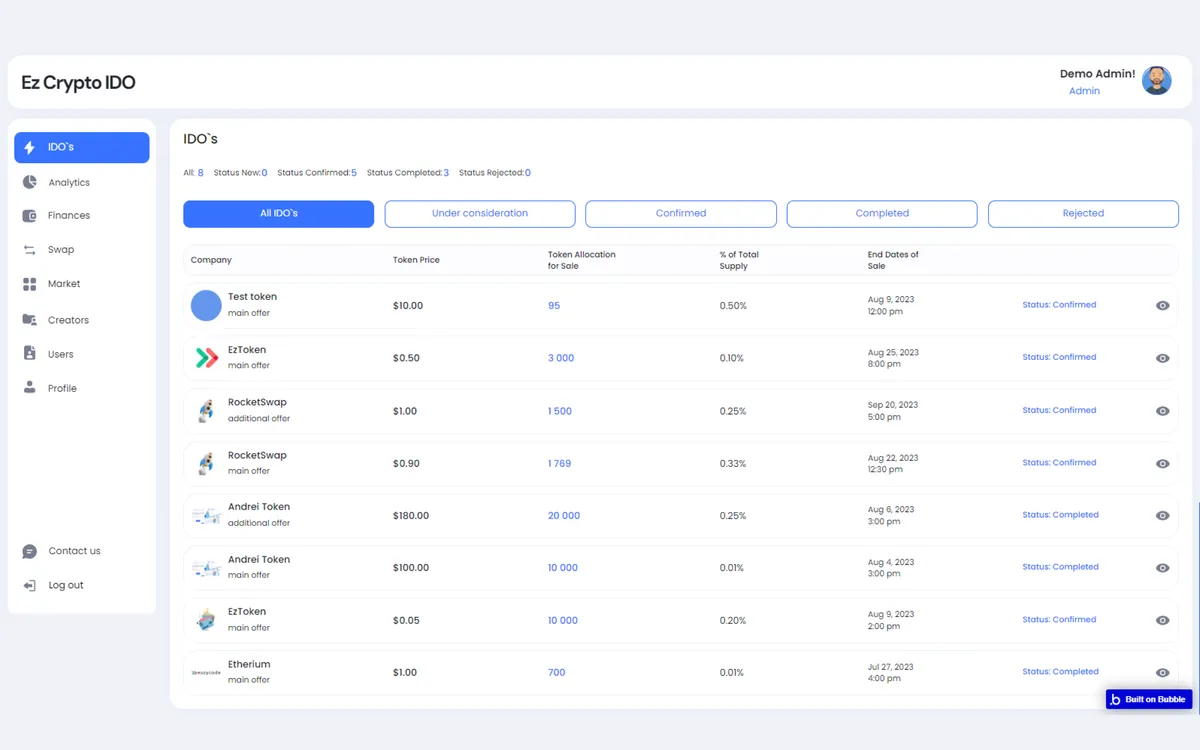1200x750 pixels.
Task: Click the Profile person icon
Action: (x=29, y=388)
